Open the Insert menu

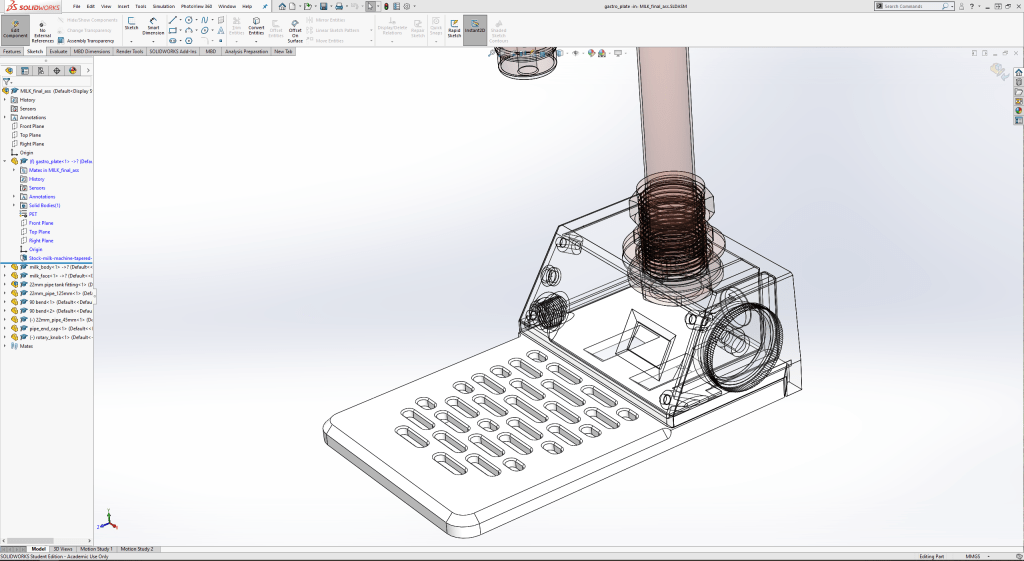(x=123, y=6)
